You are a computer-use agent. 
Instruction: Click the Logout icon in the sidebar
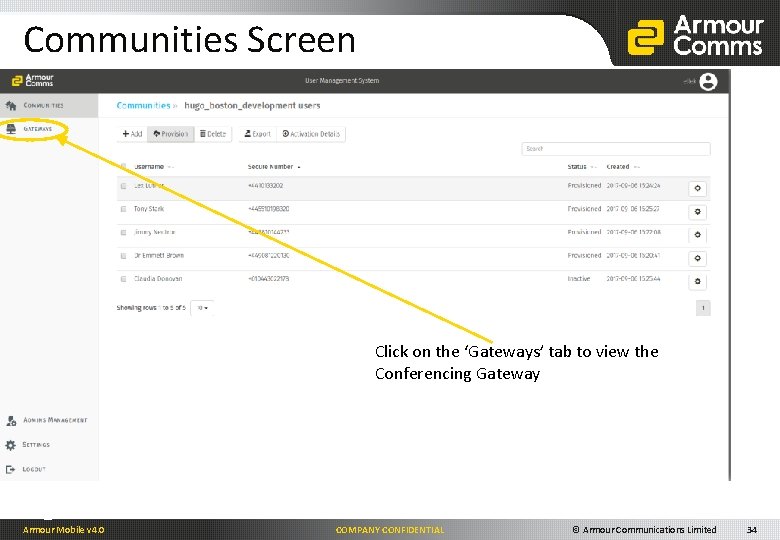tap(10, 469)
